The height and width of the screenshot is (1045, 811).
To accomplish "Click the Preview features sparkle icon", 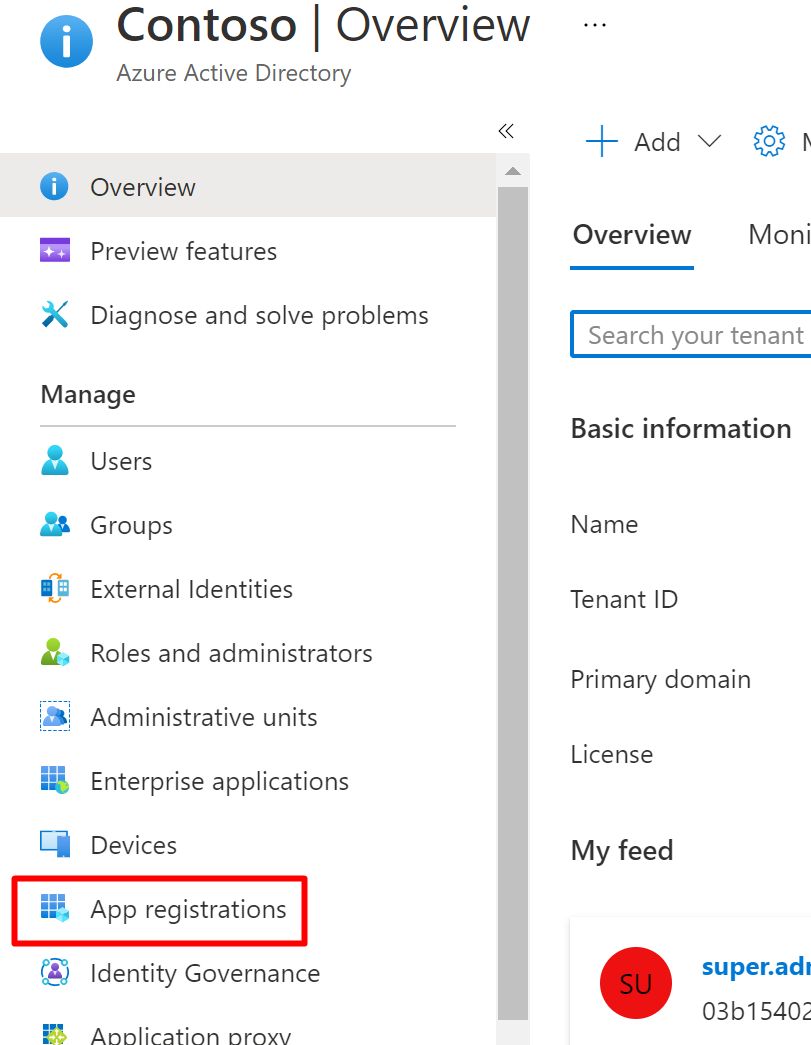I will point(55,251).
